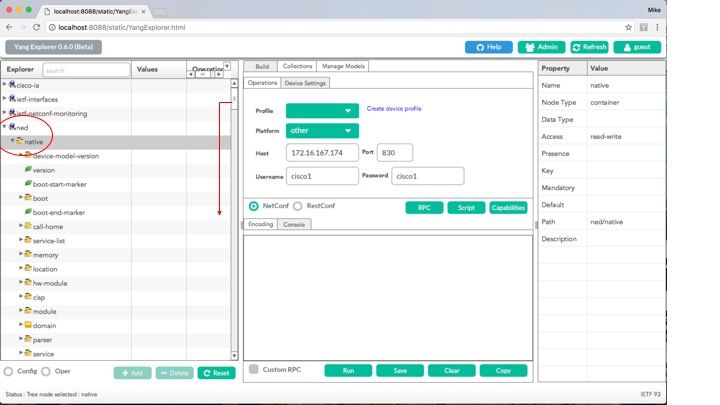720x405 pixels.
Task: Click the domain folder icon
Action: (28, 325)
